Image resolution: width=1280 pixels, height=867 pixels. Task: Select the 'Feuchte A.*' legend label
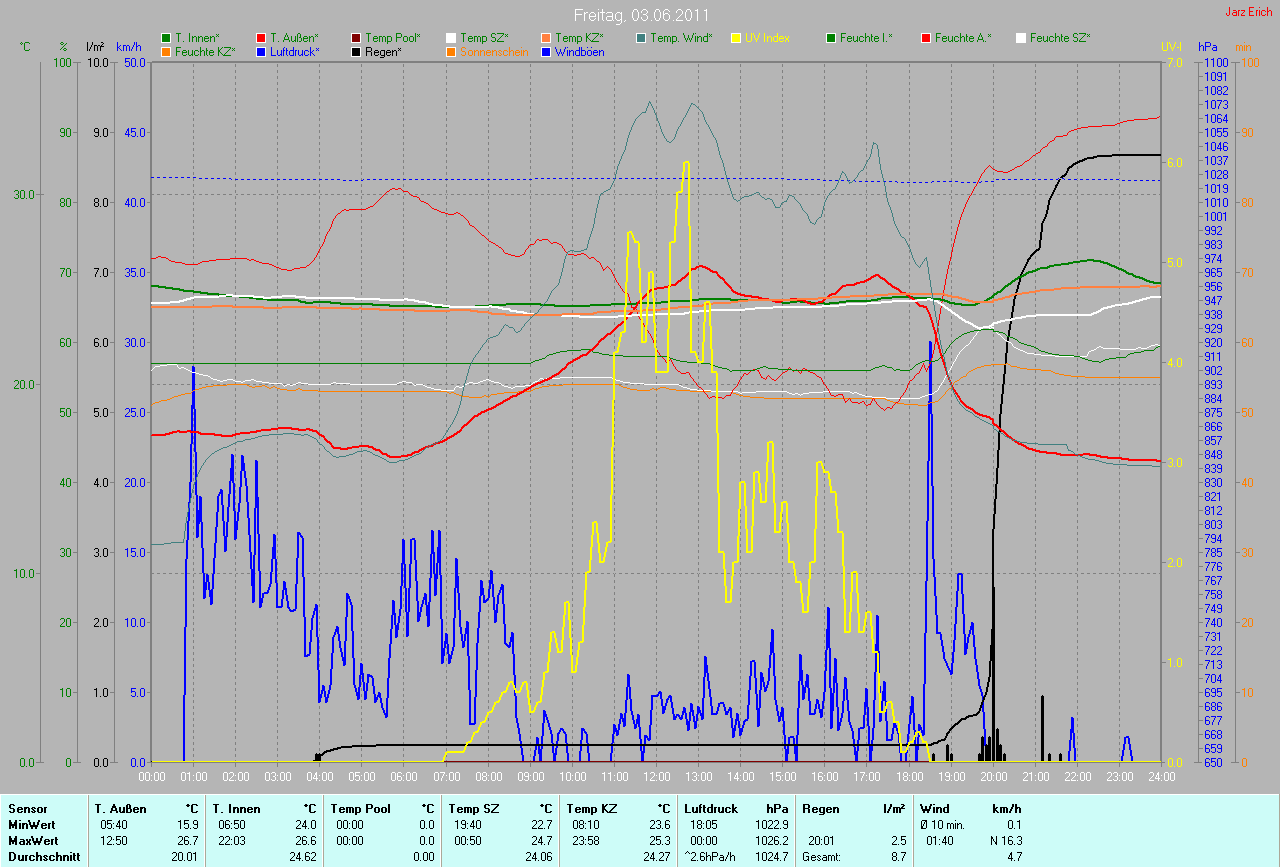[x=963, y=38]
